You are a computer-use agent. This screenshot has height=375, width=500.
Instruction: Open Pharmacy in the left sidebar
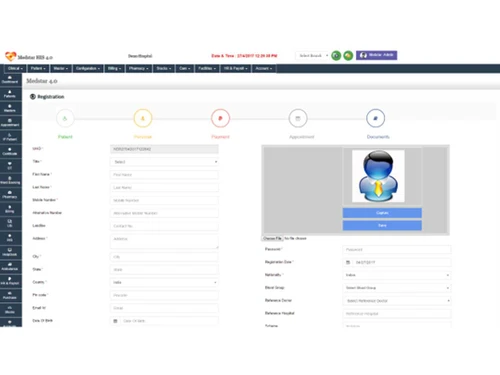[x=10, y=195]
